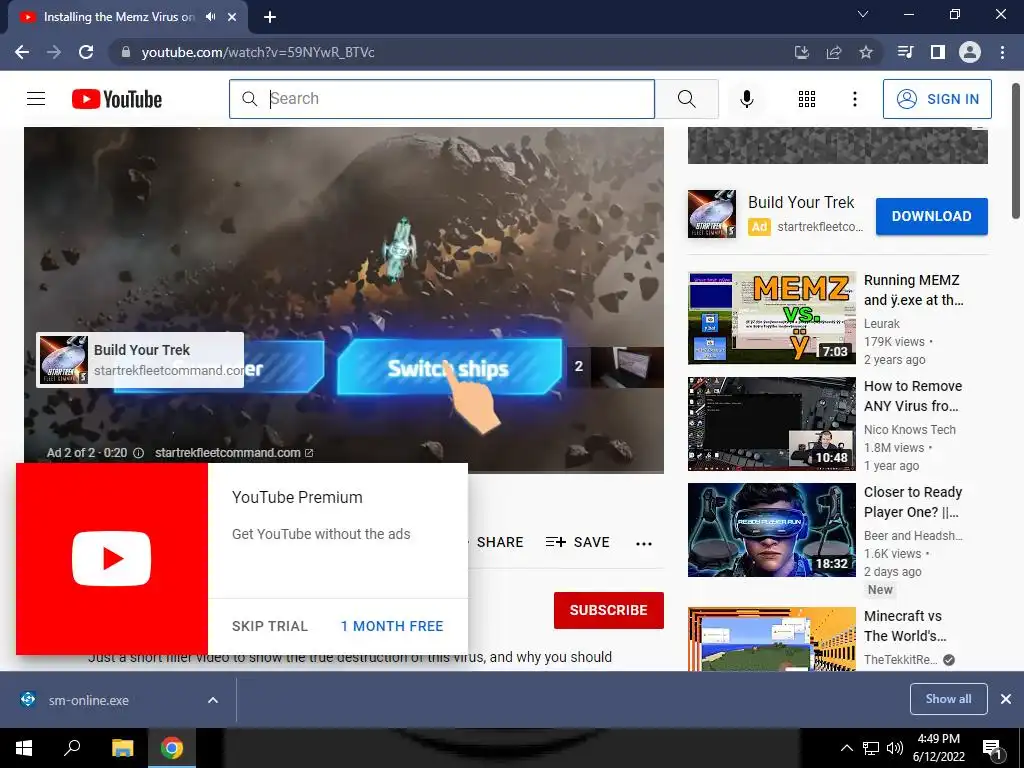Go to YouTube home via logo

click(x=117, y=99)
